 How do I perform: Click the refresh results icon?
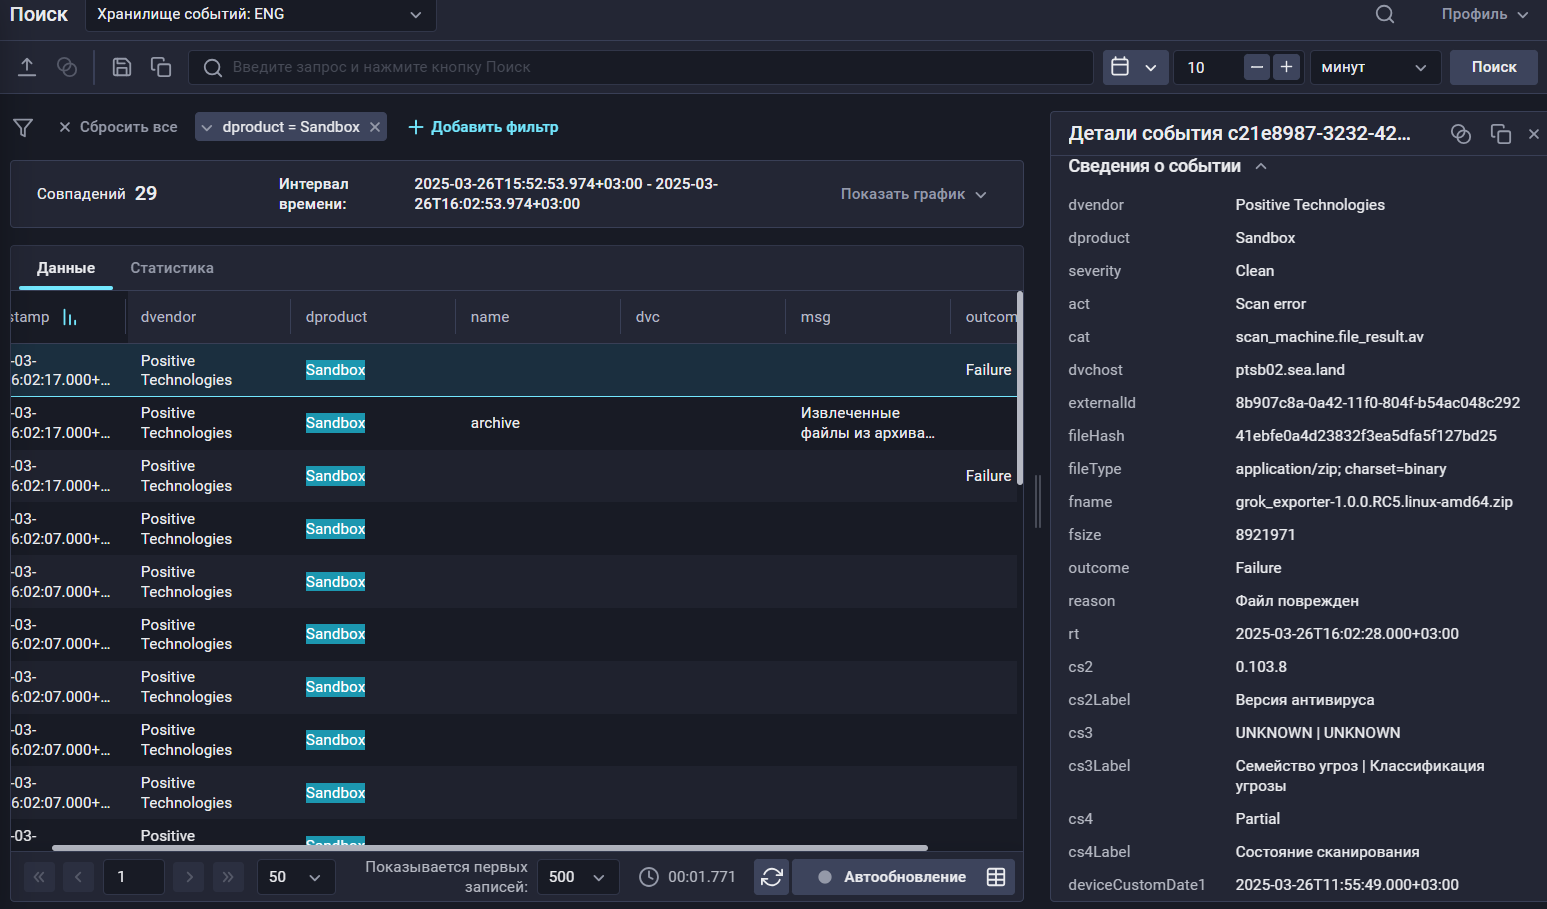tap(771, 877)
